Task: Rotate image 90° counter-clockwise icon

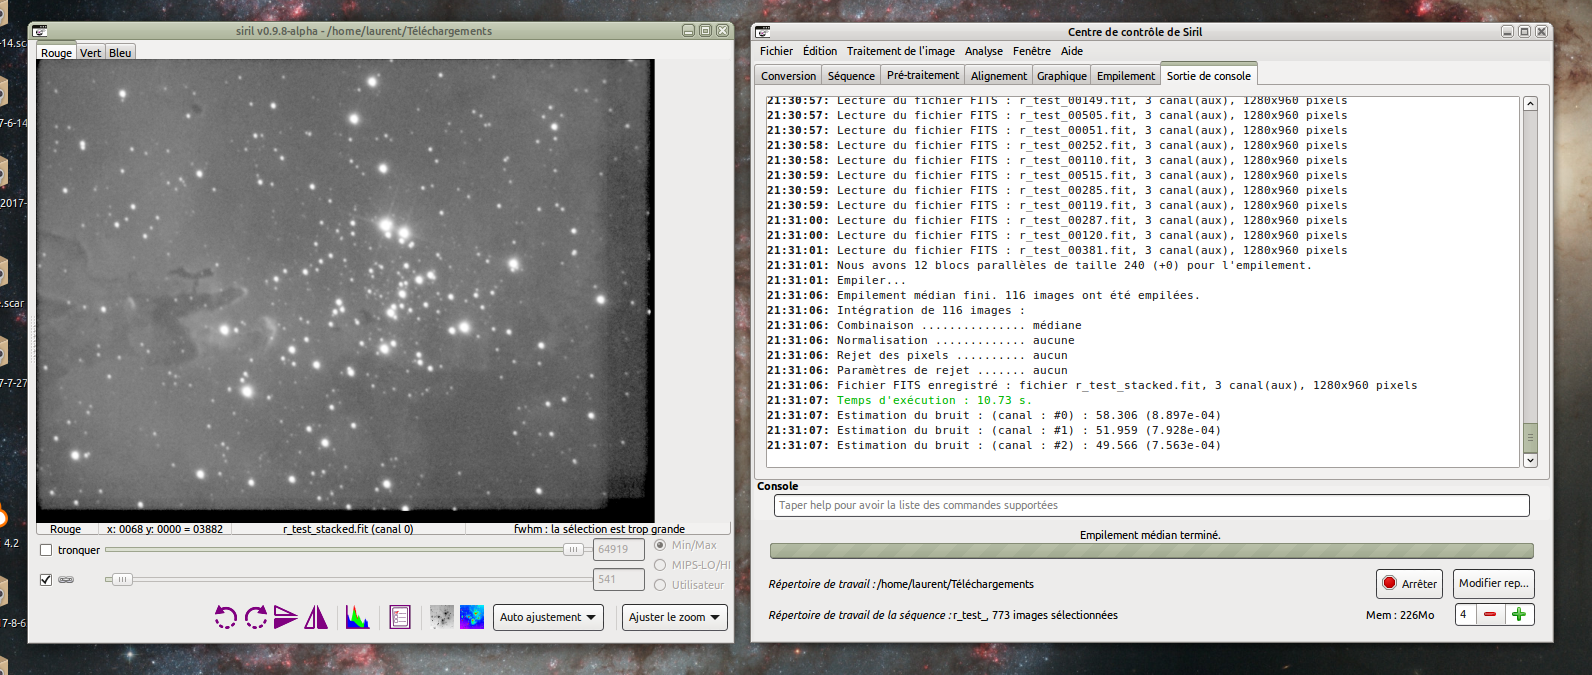Action: 226,617
